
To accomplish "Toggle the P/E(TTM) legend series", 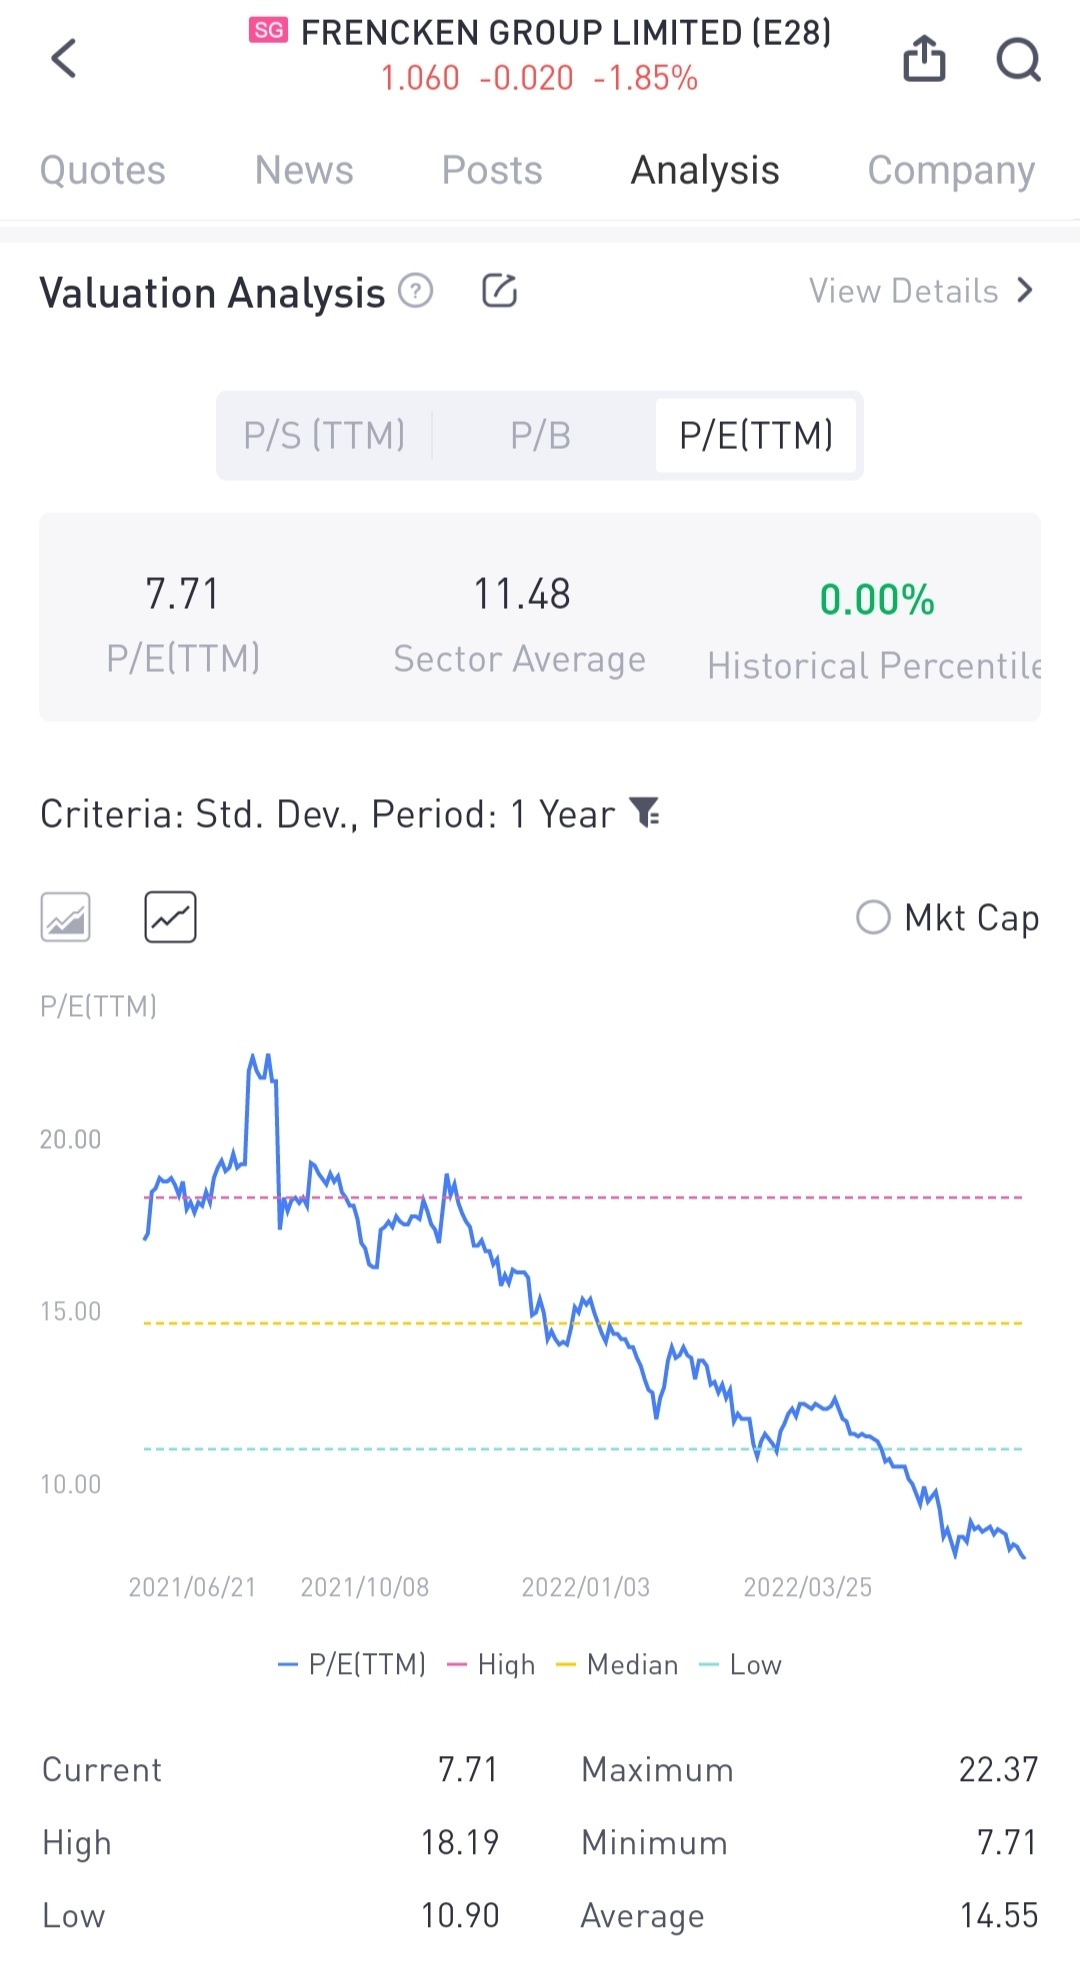I will click(352, 1664).
